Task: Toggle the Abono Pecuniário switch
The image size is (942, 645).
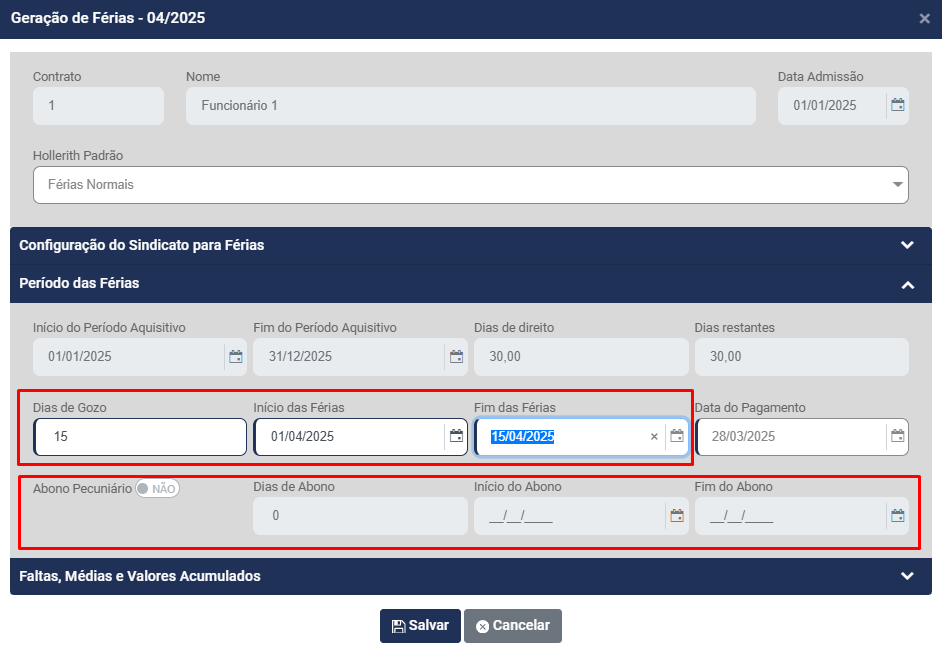Action: [x=157, y=489]
